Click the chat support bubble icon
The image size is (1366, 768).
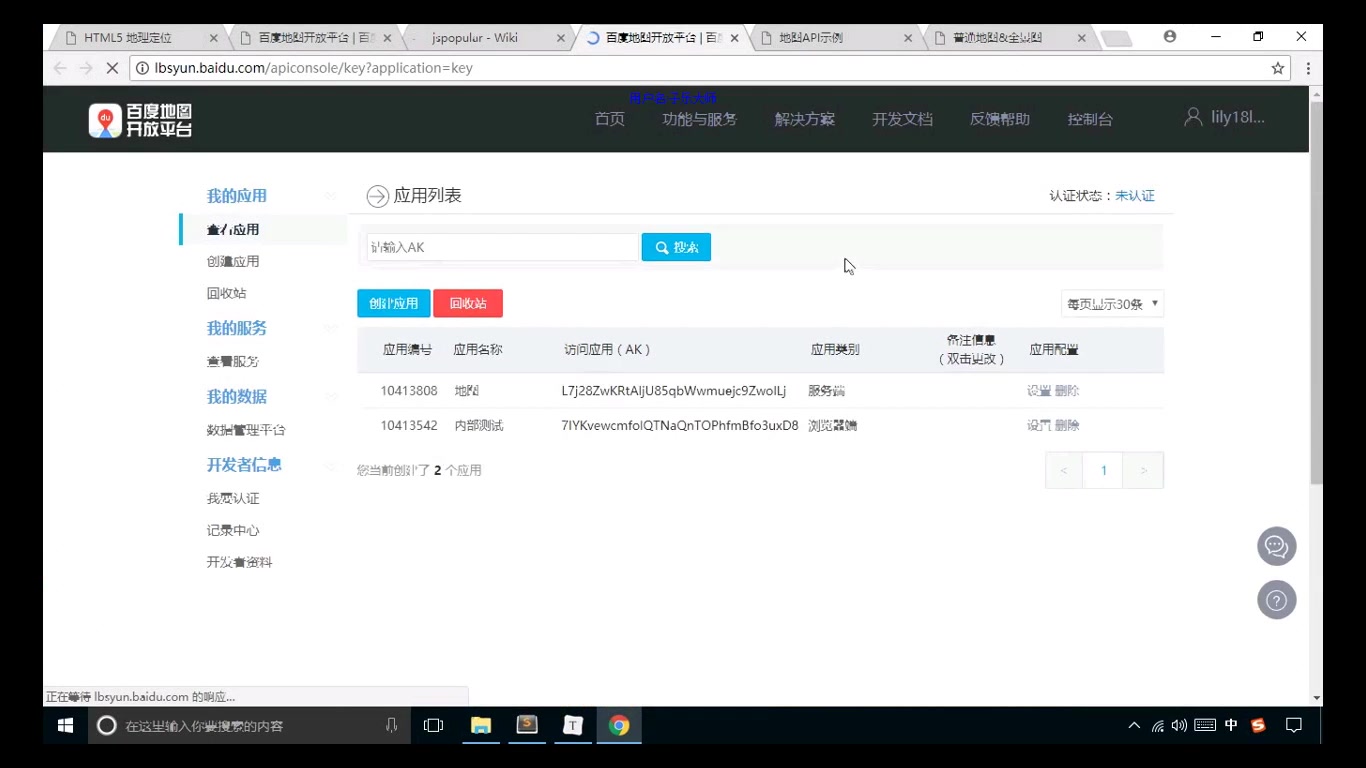coord(1276,546)
